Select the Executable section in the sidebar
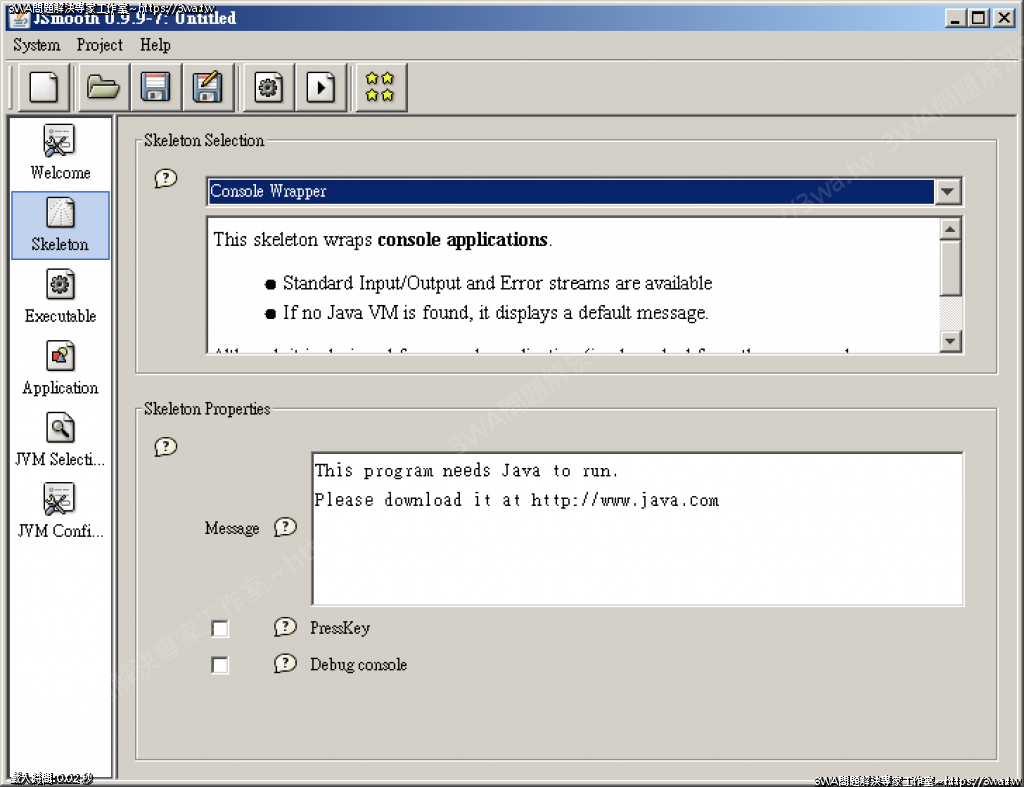The height and width of the screenshot is (787, 1024). click(60, 297)
